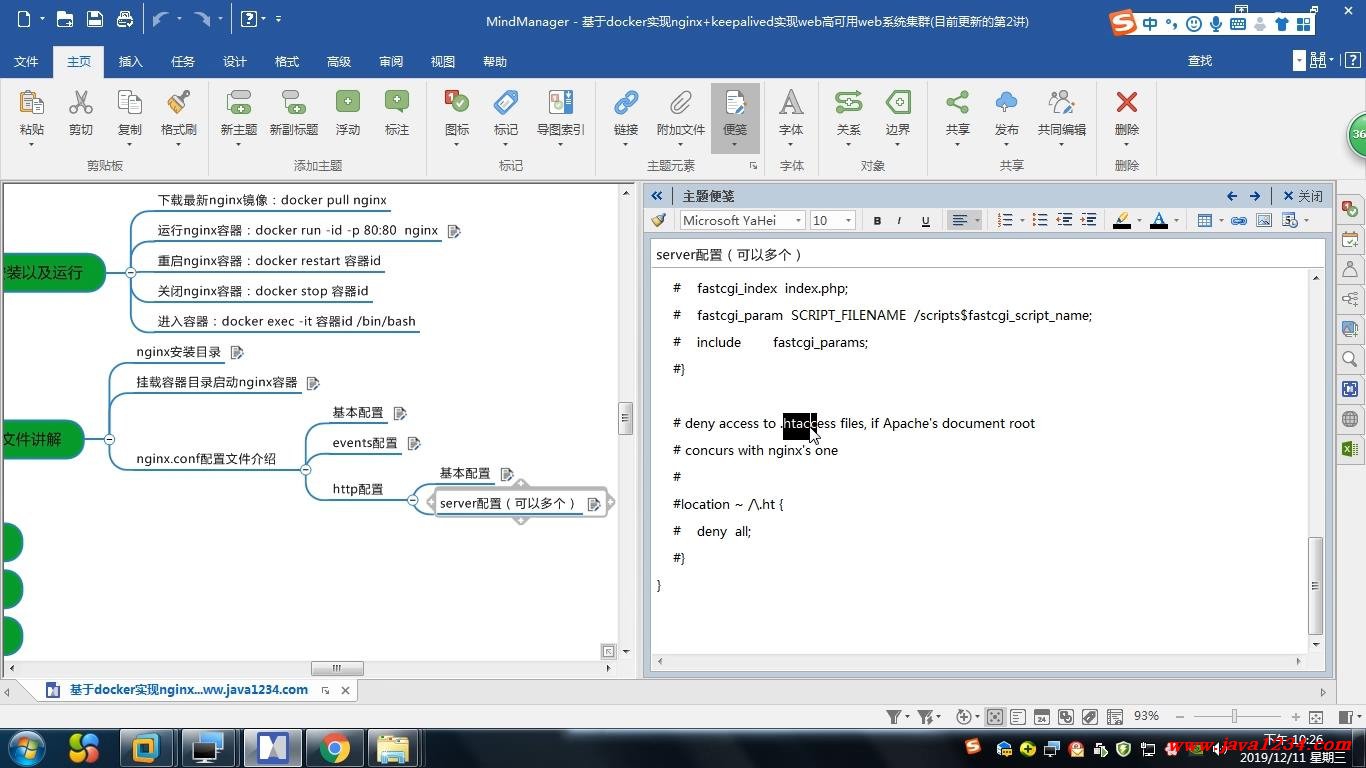1366x768 pixels.
Task: Toggle italic in notes toolbar
Action: (x=900, y=221)
